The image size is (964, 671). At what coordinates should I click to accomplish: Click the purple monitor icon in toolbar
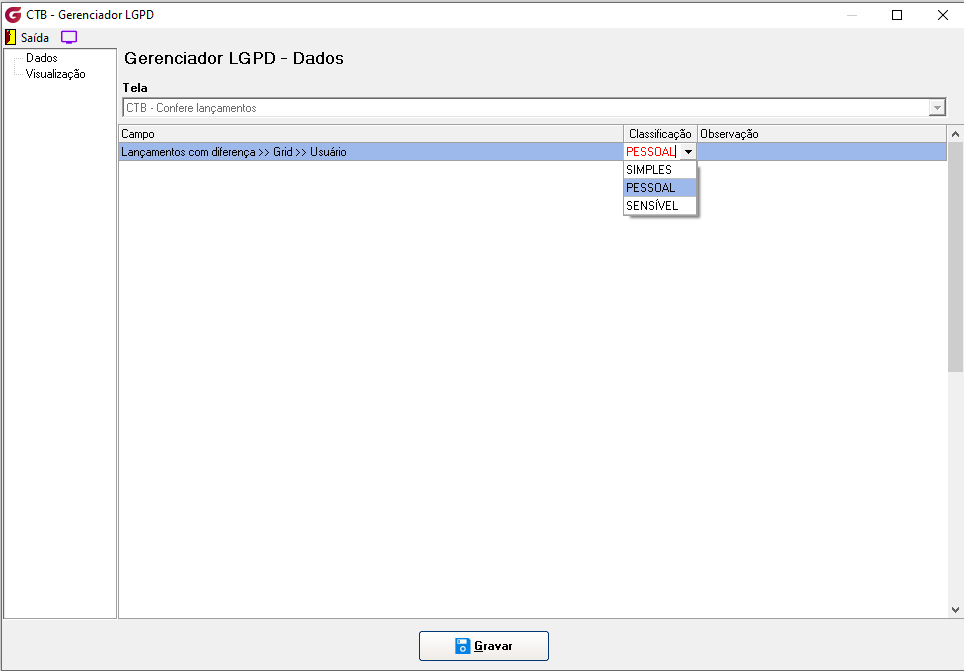pos(69,37)
